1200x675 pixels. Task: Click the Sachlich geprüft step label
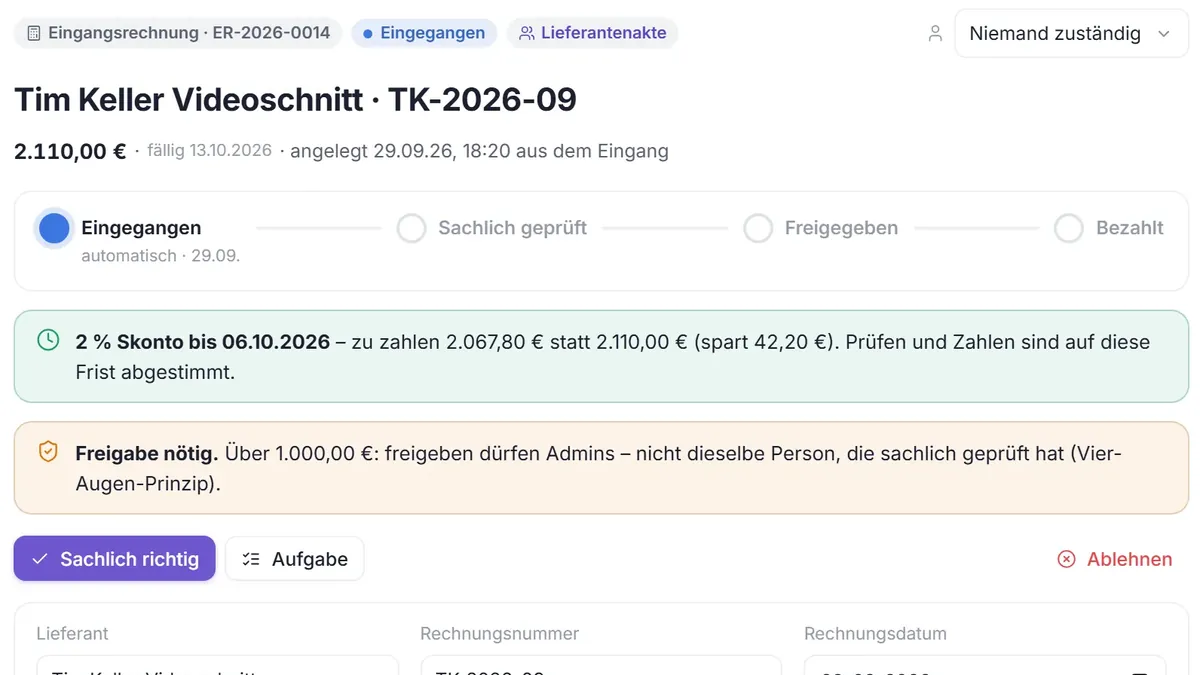[513, 228]
